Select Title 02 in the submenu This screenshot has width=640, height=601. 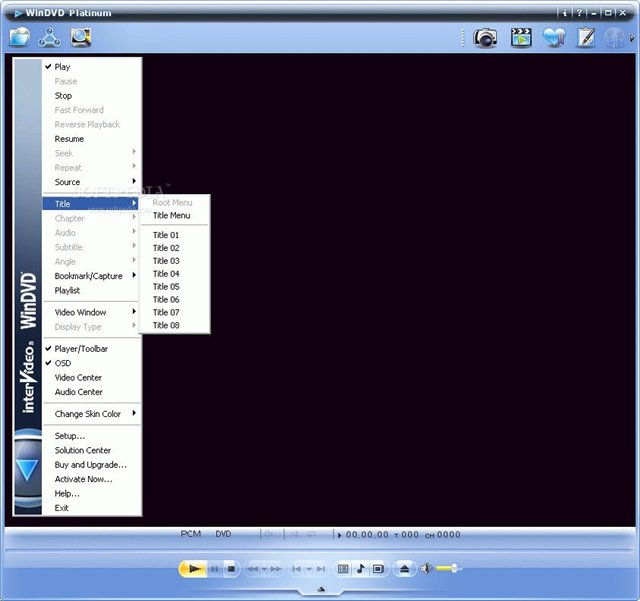click(175, 248)
